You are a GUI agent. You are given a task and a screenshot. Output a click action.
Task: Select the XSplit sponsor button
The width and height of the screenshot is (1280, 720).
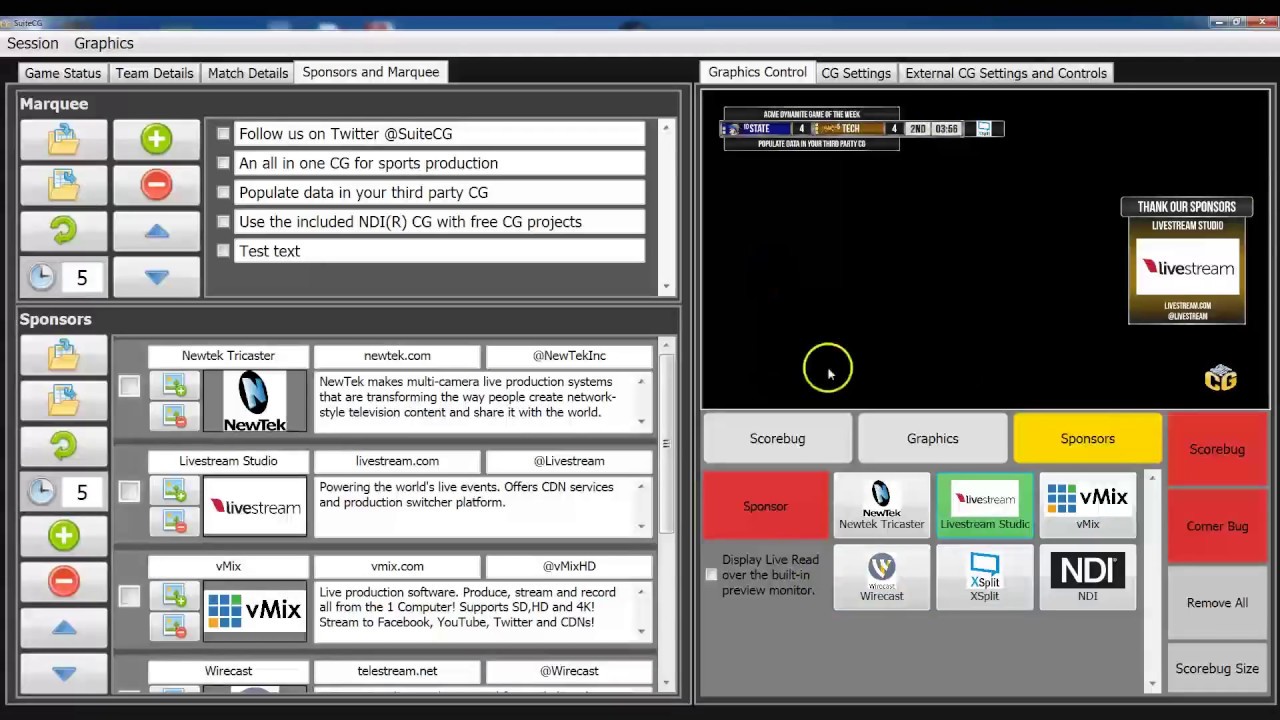(984, 577)
